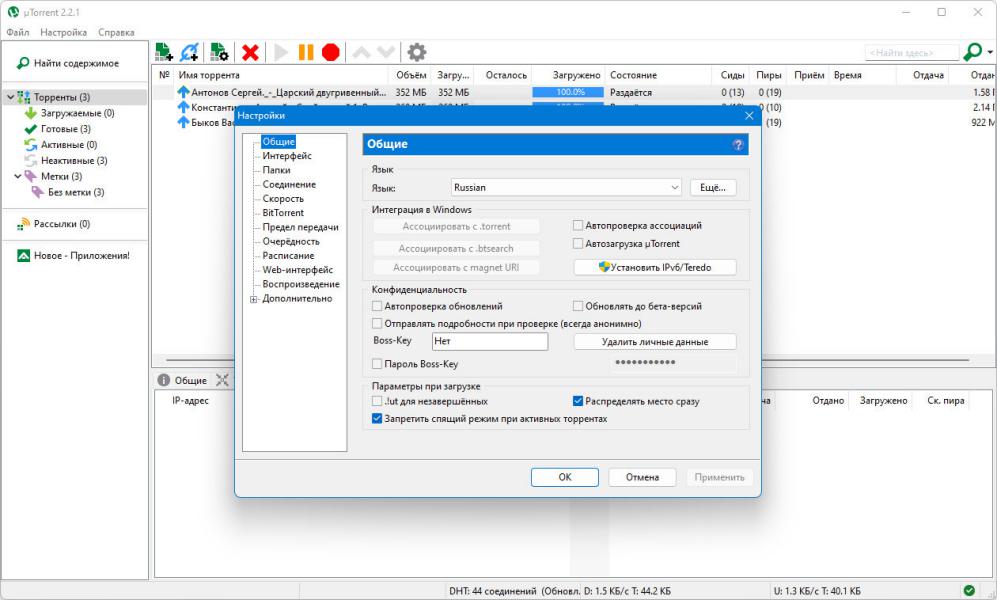The width and height of the screenshot is (997, 600).
Task: Select 'Загружаемые (0)' in the sidebar
Action: (x=78, y=113)
